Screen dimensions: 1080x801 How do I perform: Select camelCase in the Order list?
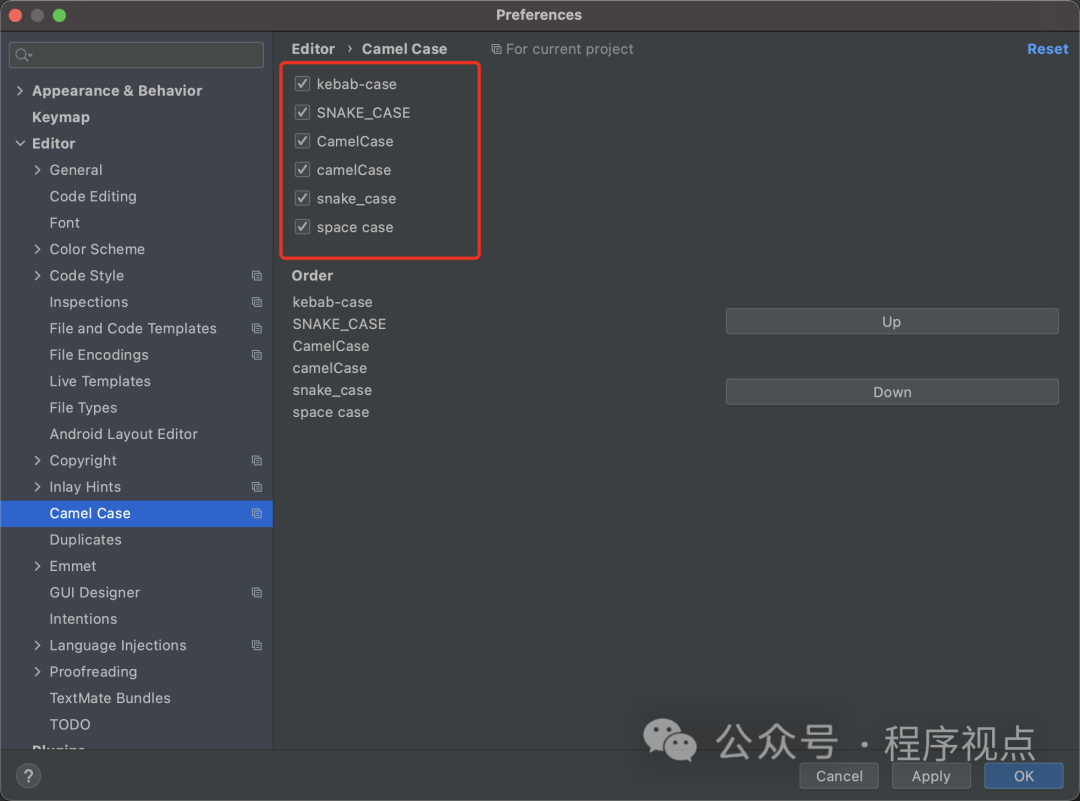click(x=330, y=368)
